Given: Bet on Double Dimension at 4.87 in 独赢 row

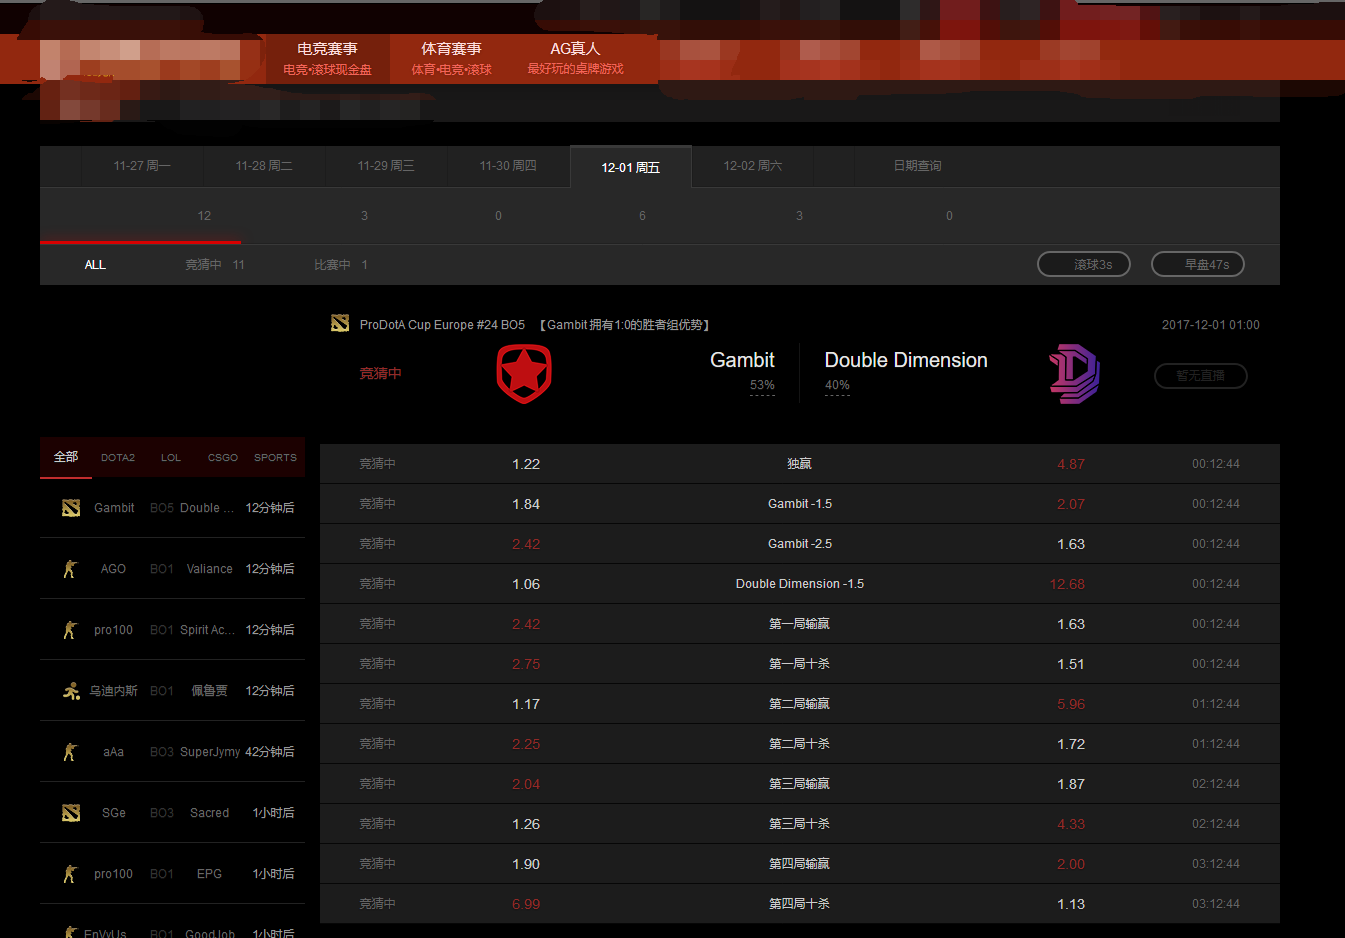Looking at the screenshot, I should pyautogui.click(x=1071, y=464).
